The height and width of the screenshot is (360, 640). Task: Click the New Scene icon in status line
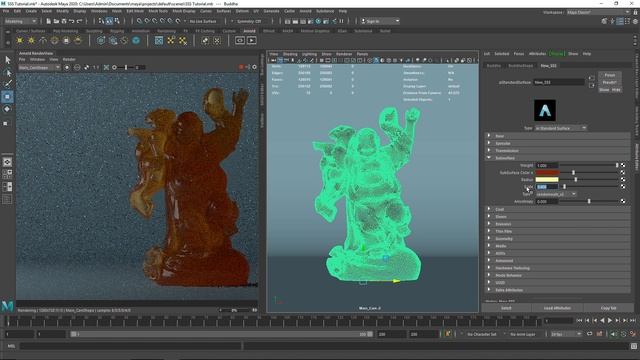pyautogui.click(x=49, y=21)
